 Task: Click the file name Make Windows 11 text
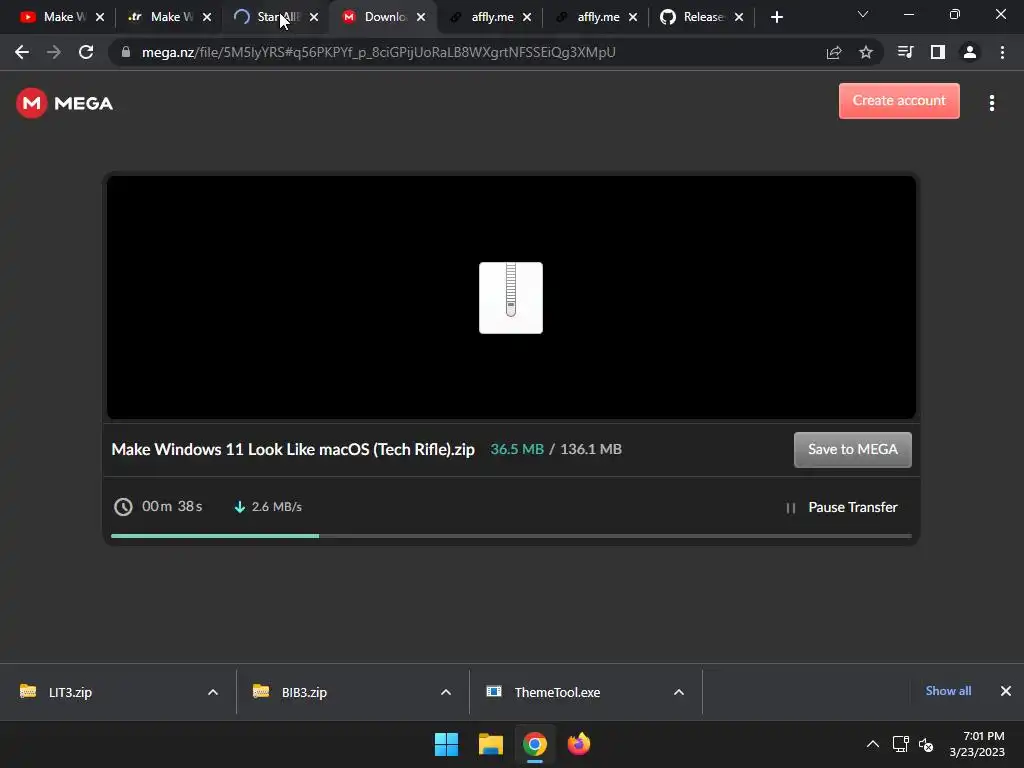point(293,449)
